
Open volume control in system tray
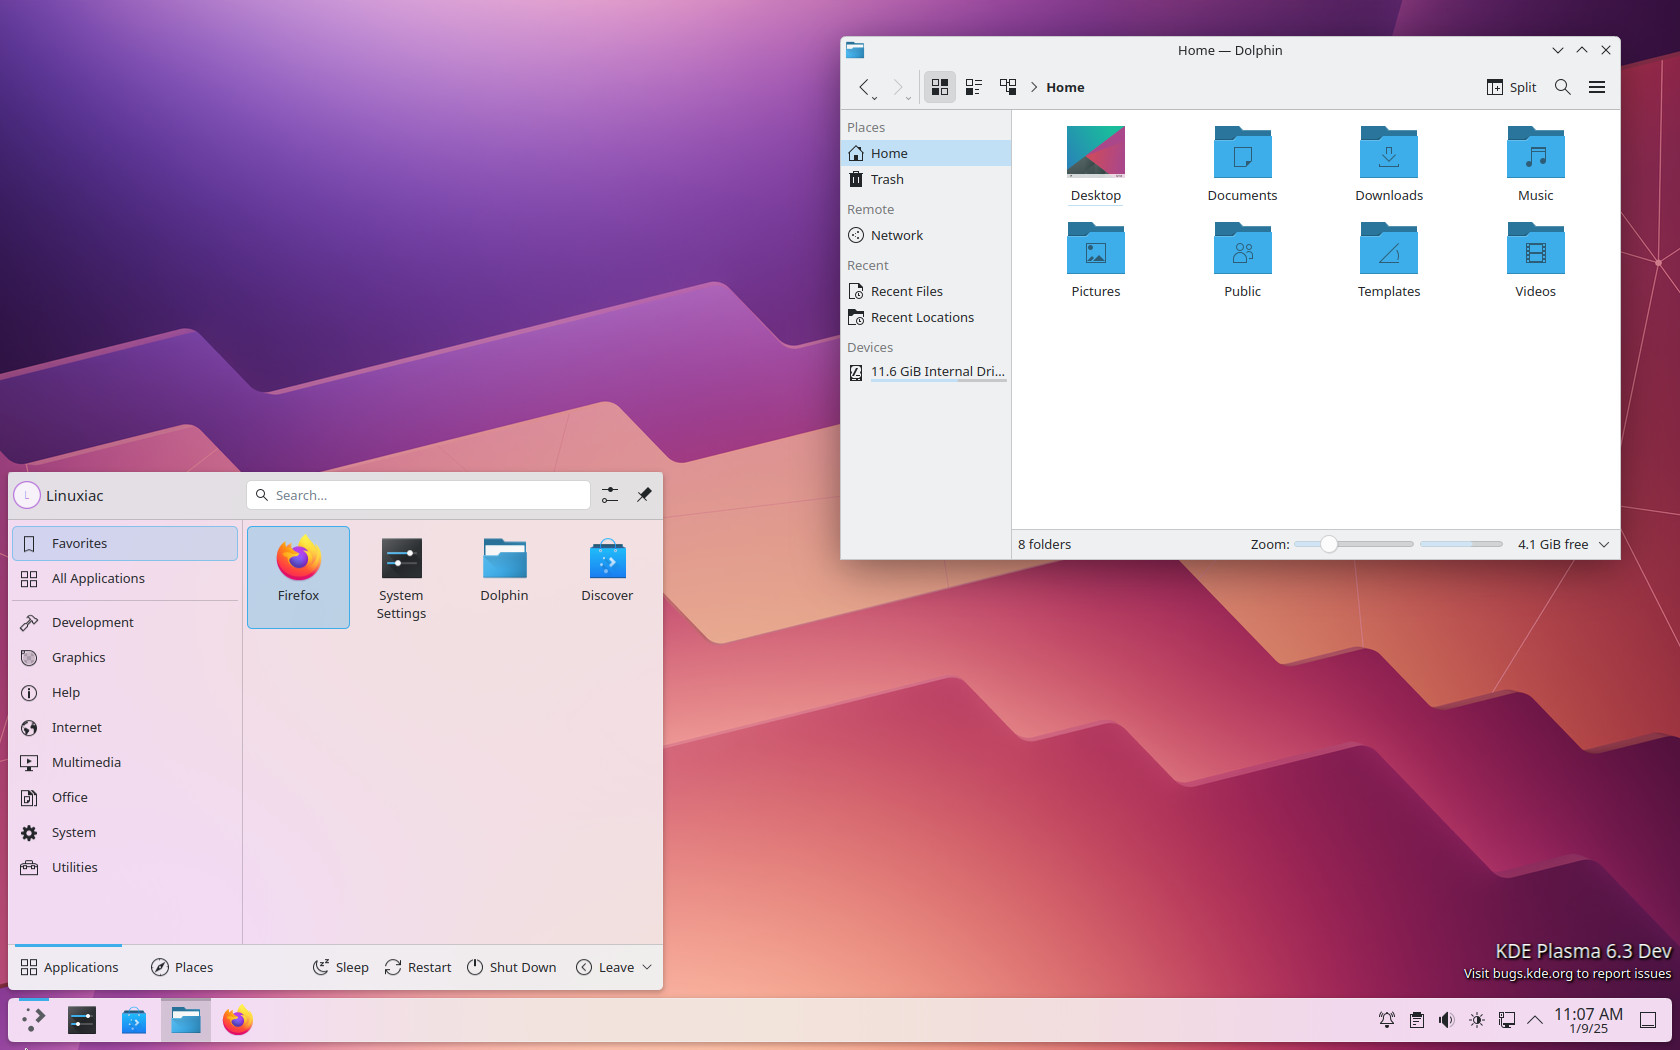coord(1447,1020)
